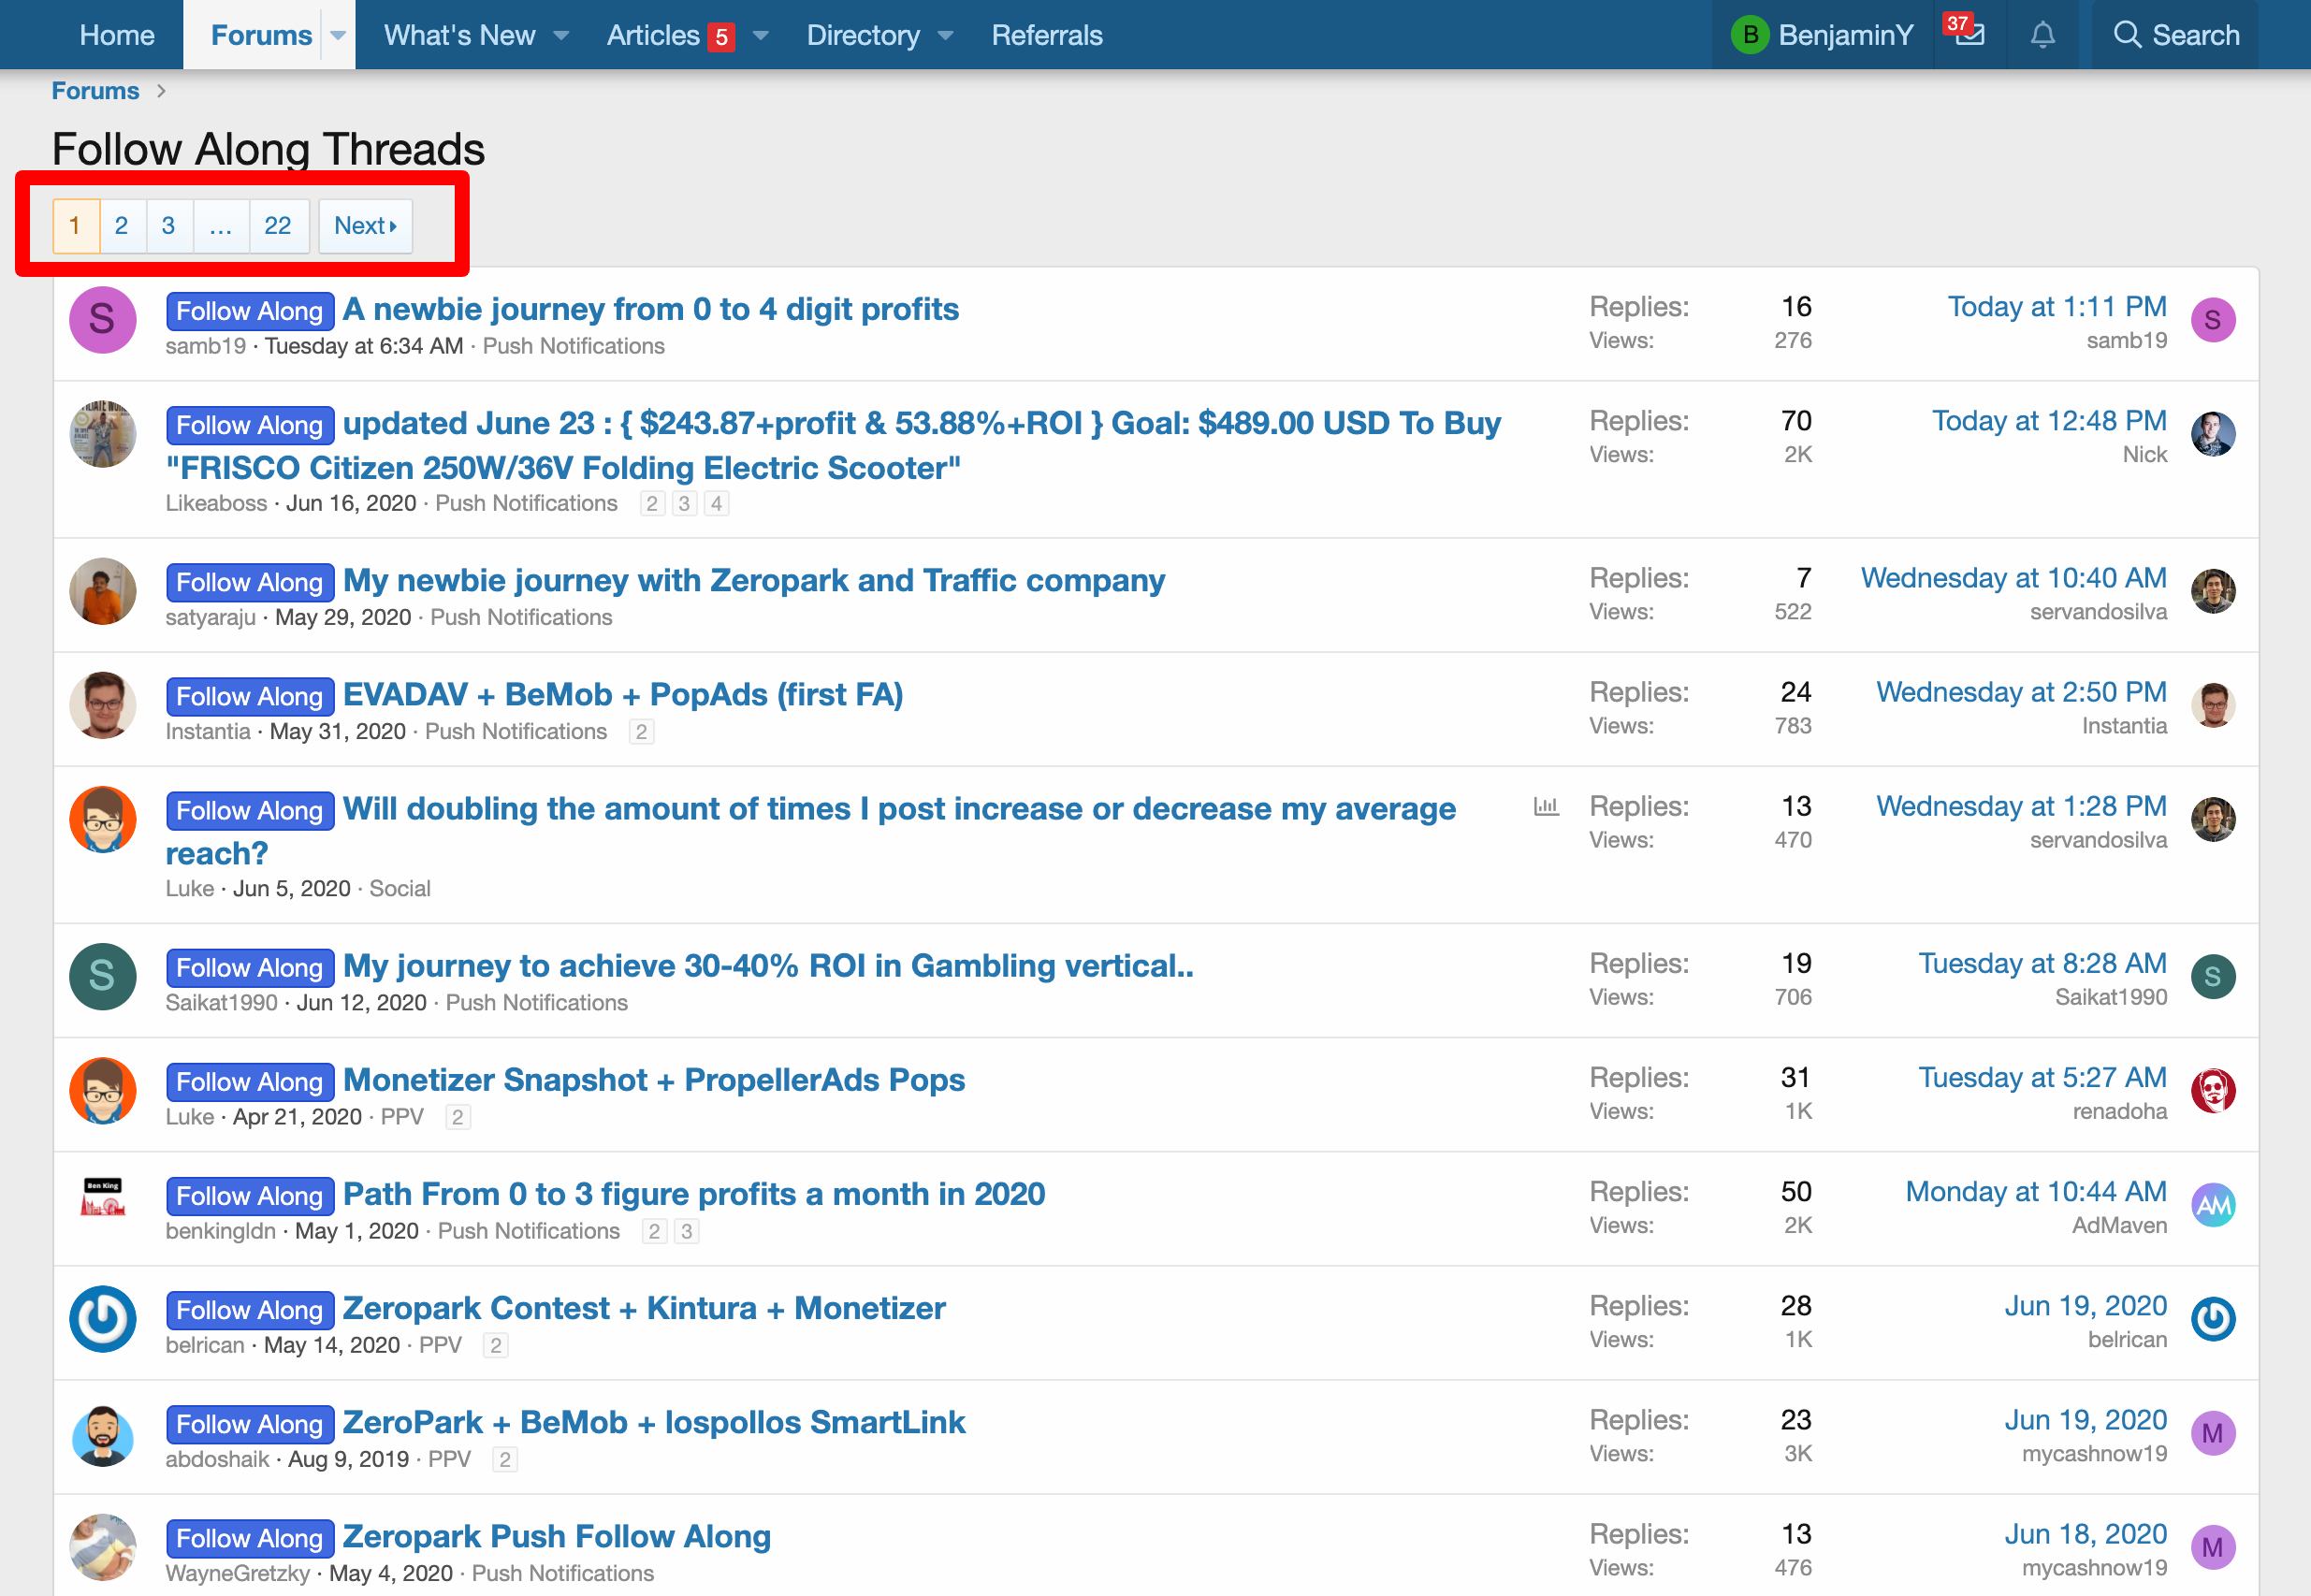Screen dimensions: 2311x1596
Task: Open the Referrals menu item
Action: click(x=1047, y=35)
